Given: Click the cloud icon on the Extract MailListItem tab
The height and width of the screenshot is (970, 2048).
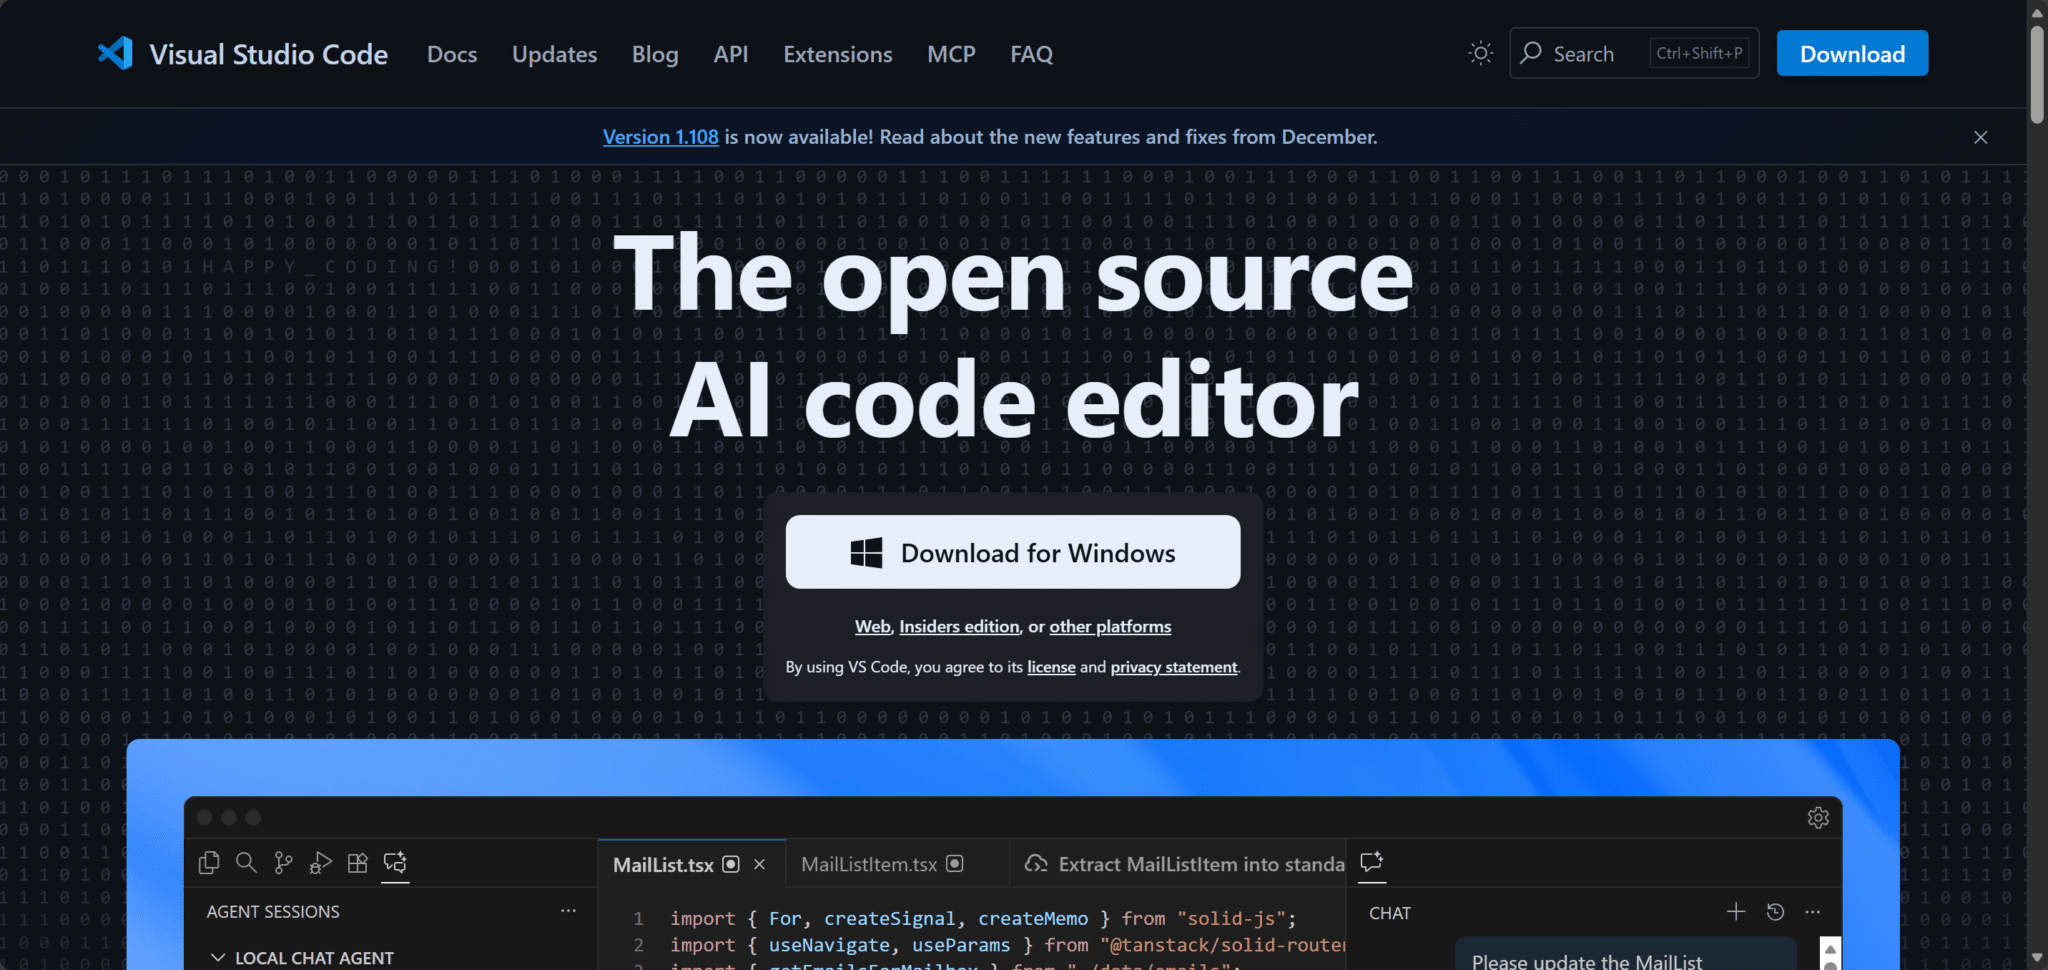Looking at the screenshot, I should click(1037, 864).
